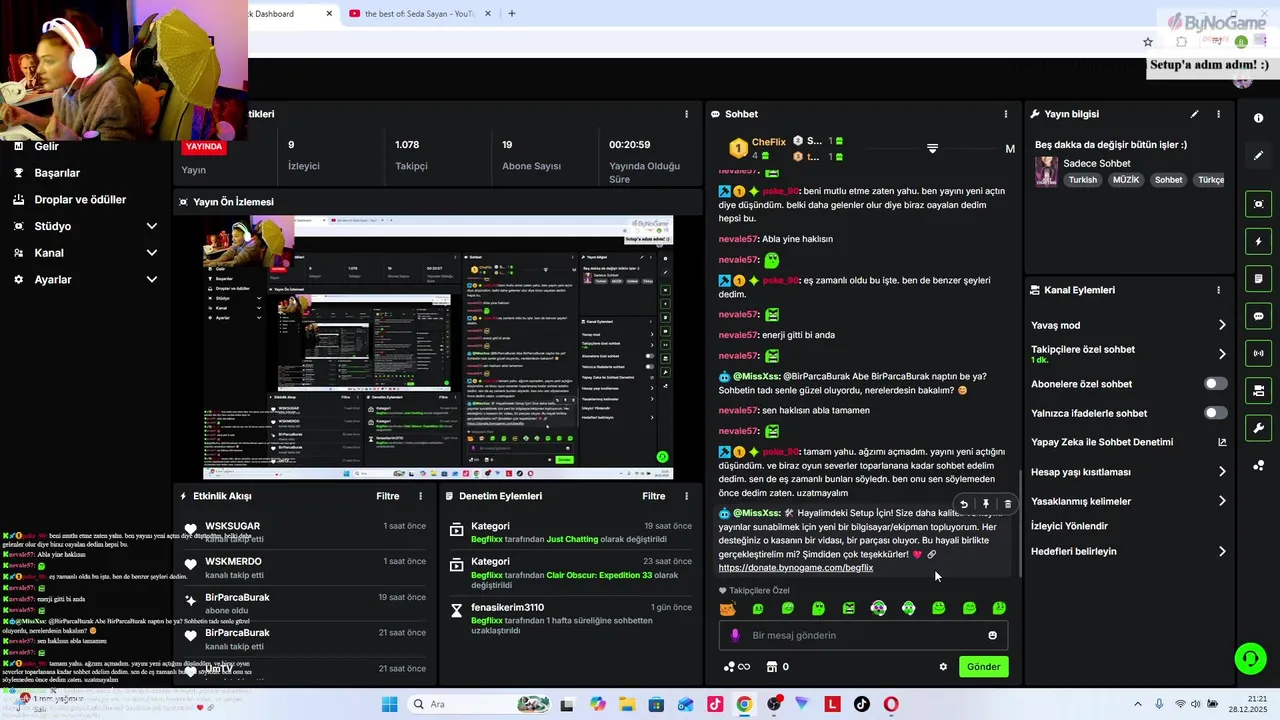Click the lightning bolt quick-action icon
Viewport: 1280px width, 720px height.
point(1258,242)
